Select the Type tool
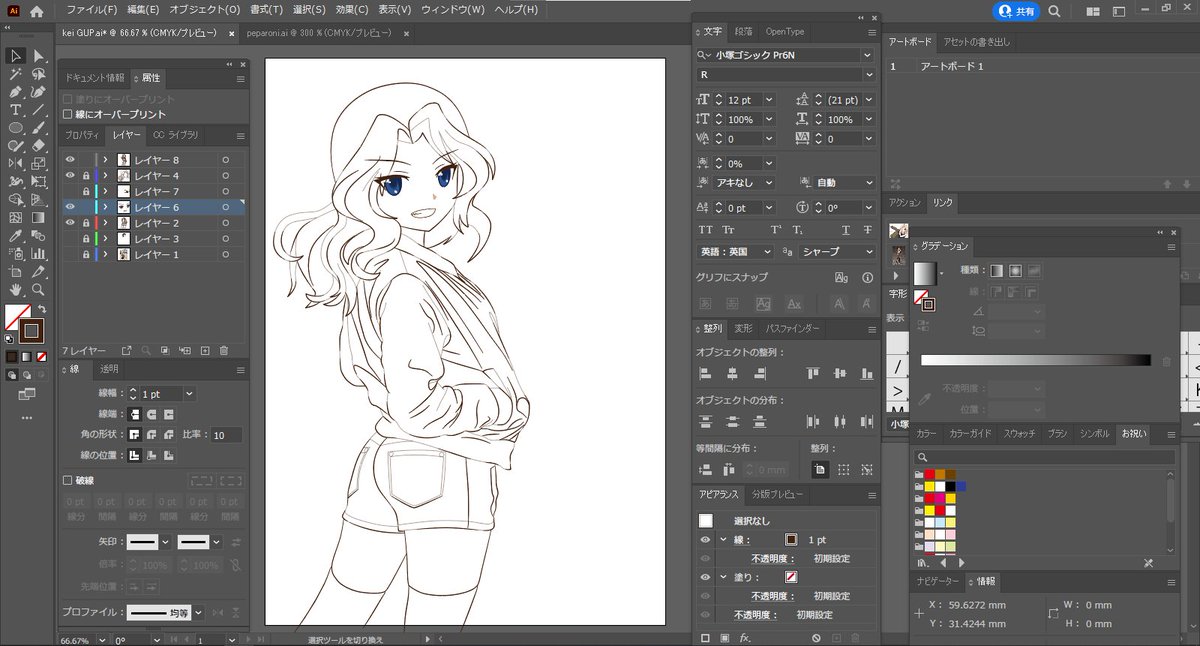The image size is (1200, 646). (16, 110)
